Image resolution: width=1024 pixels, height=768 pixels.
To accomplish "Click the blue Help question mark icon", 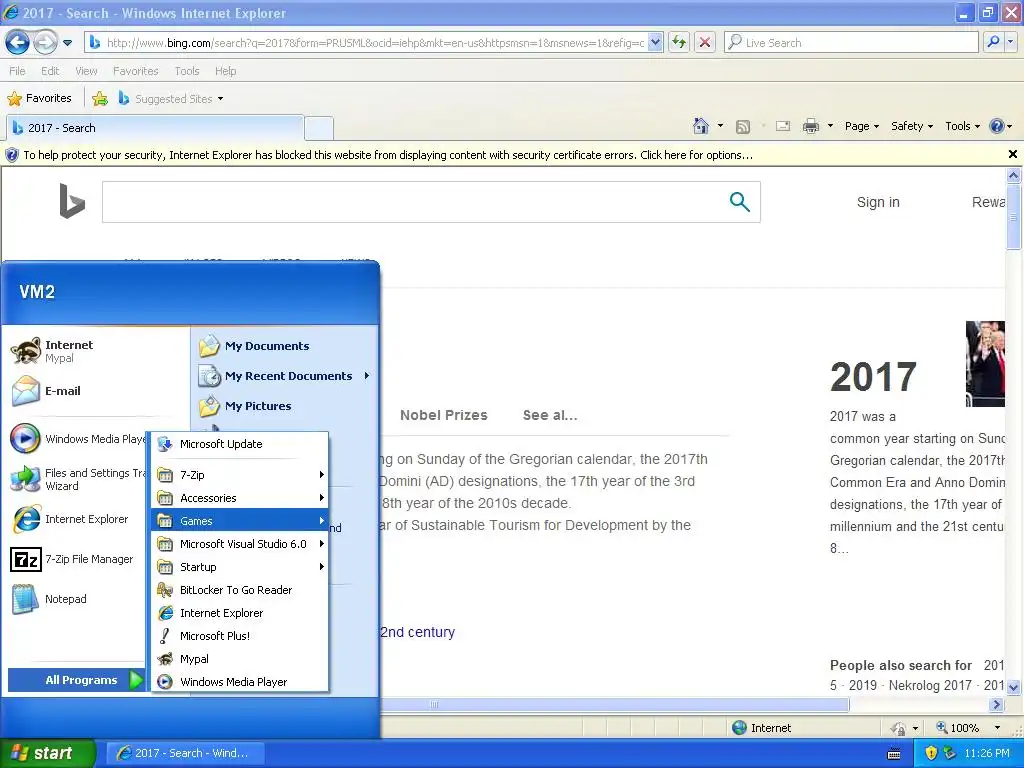I will pyautogui.click(x=997, y=126).
